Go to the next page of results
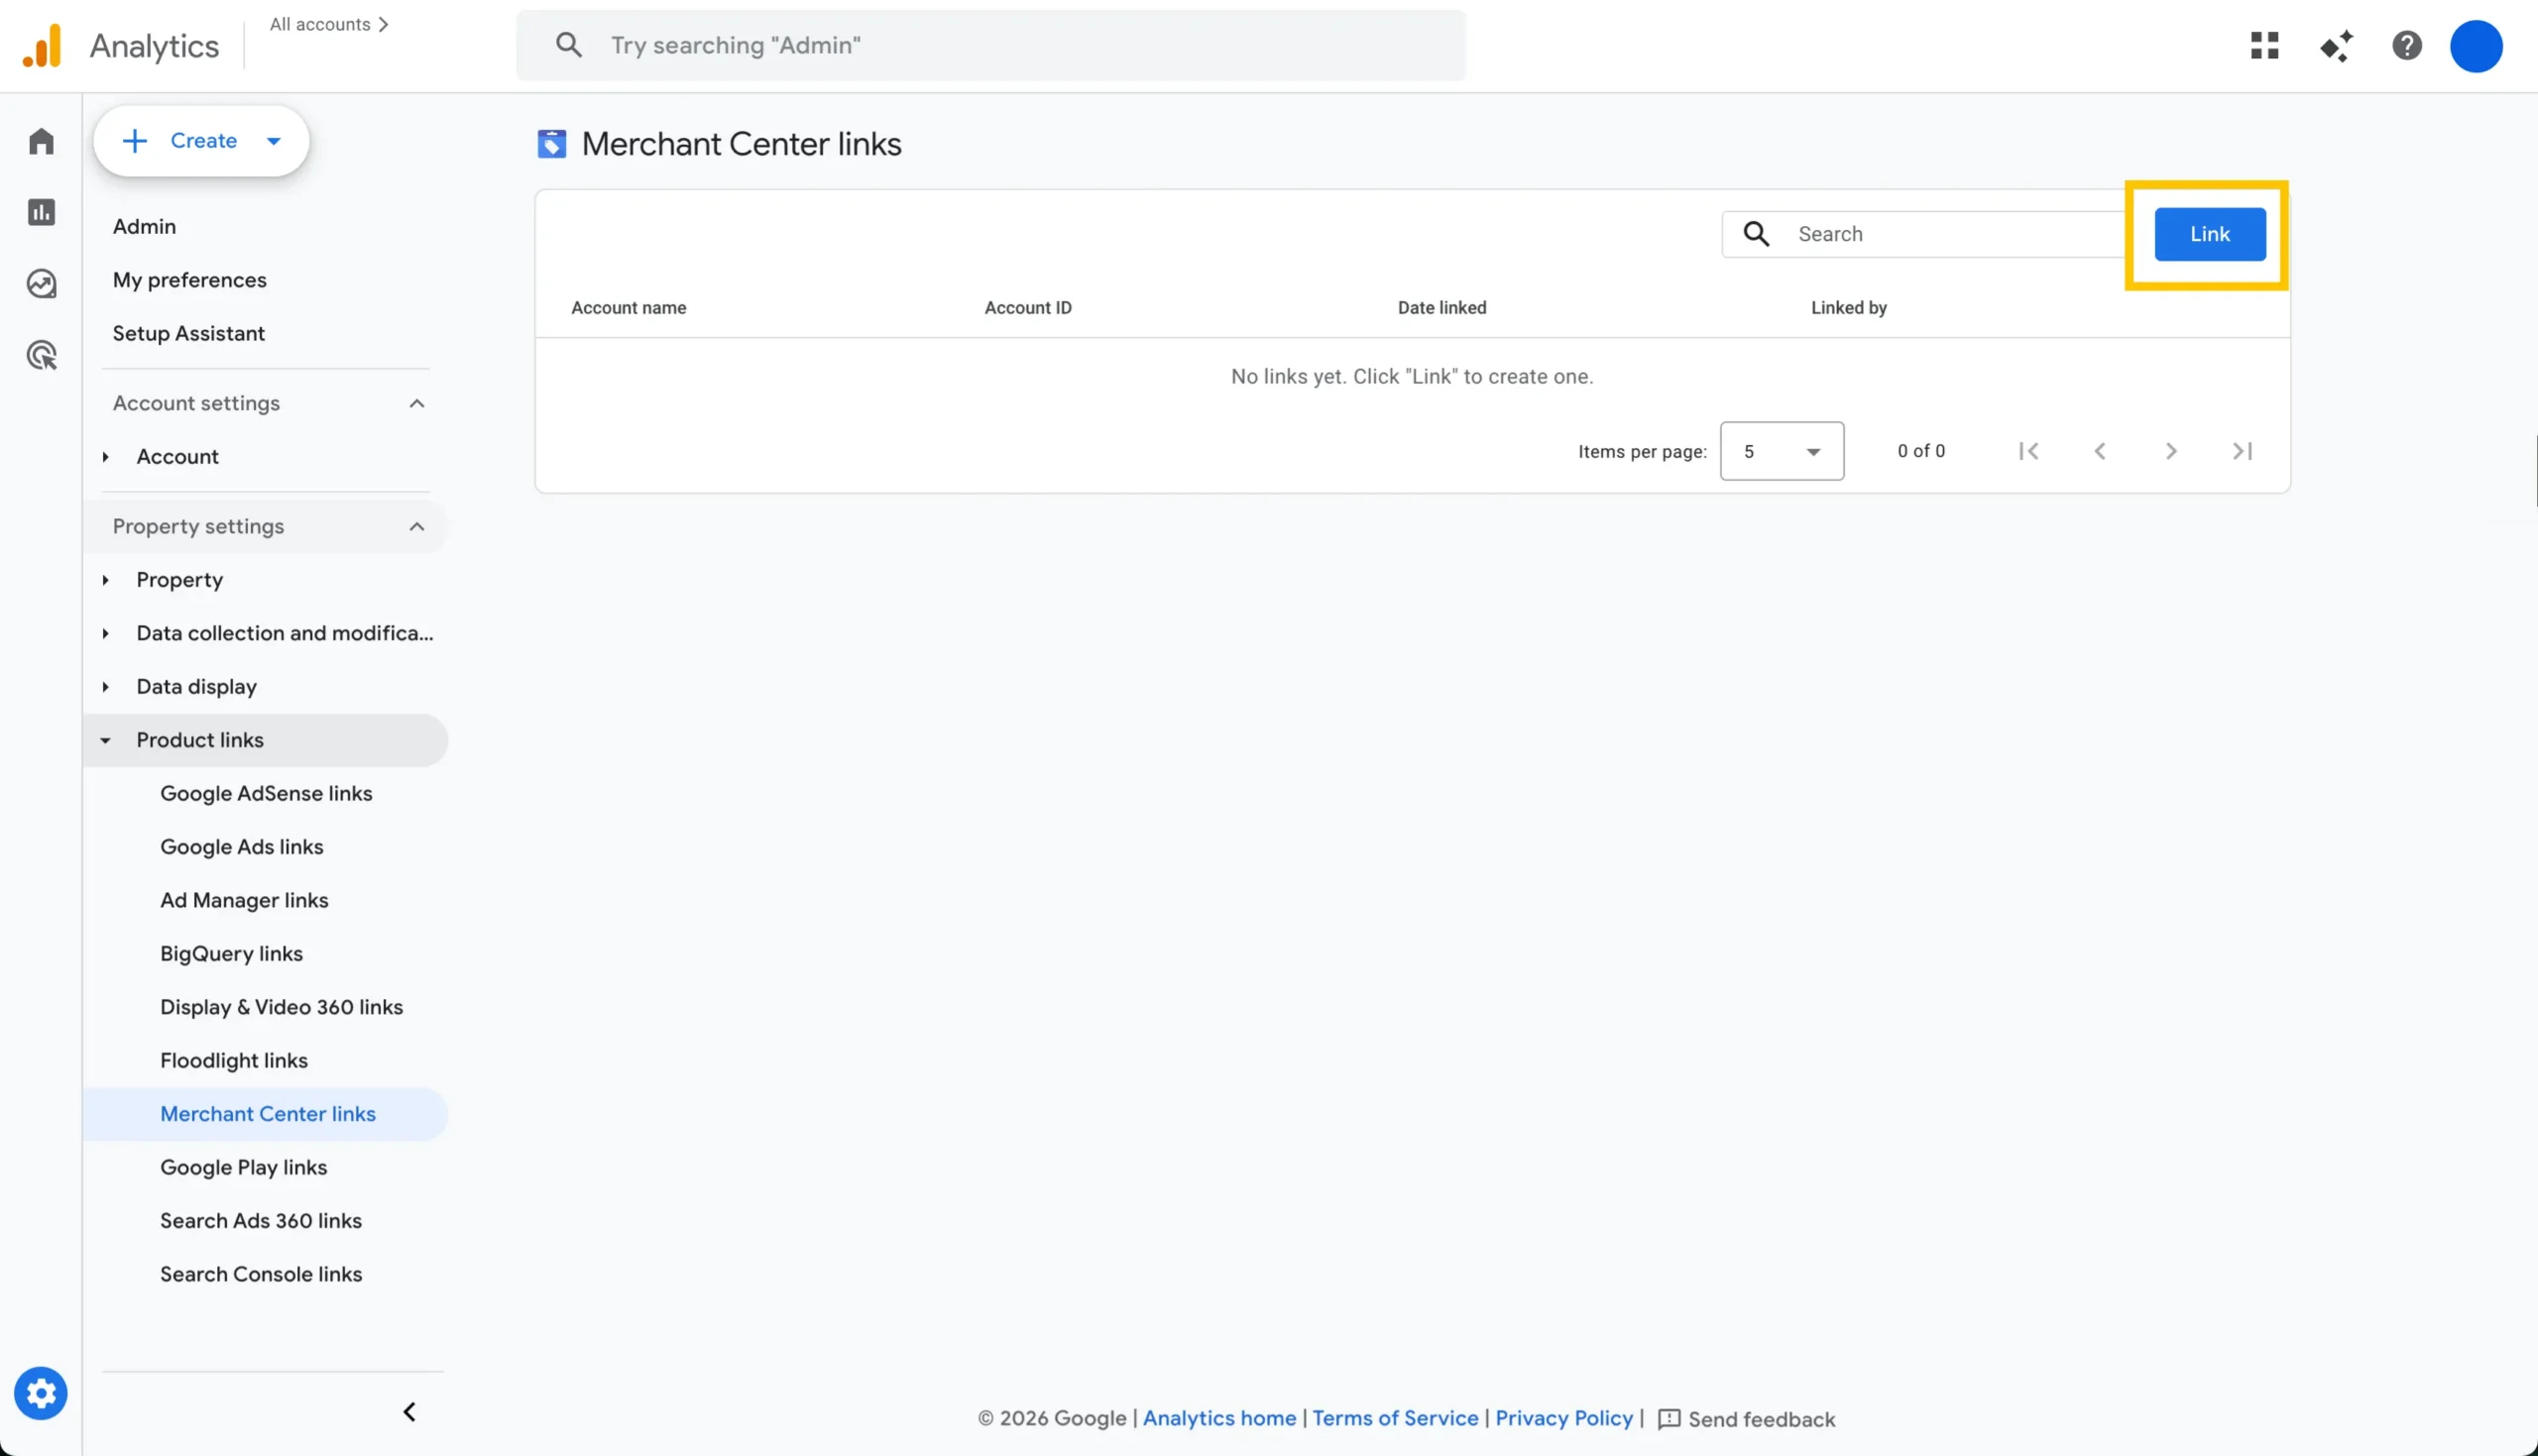Image resolution: width=2538 pixels, height=1456 pixels. 2171,451
